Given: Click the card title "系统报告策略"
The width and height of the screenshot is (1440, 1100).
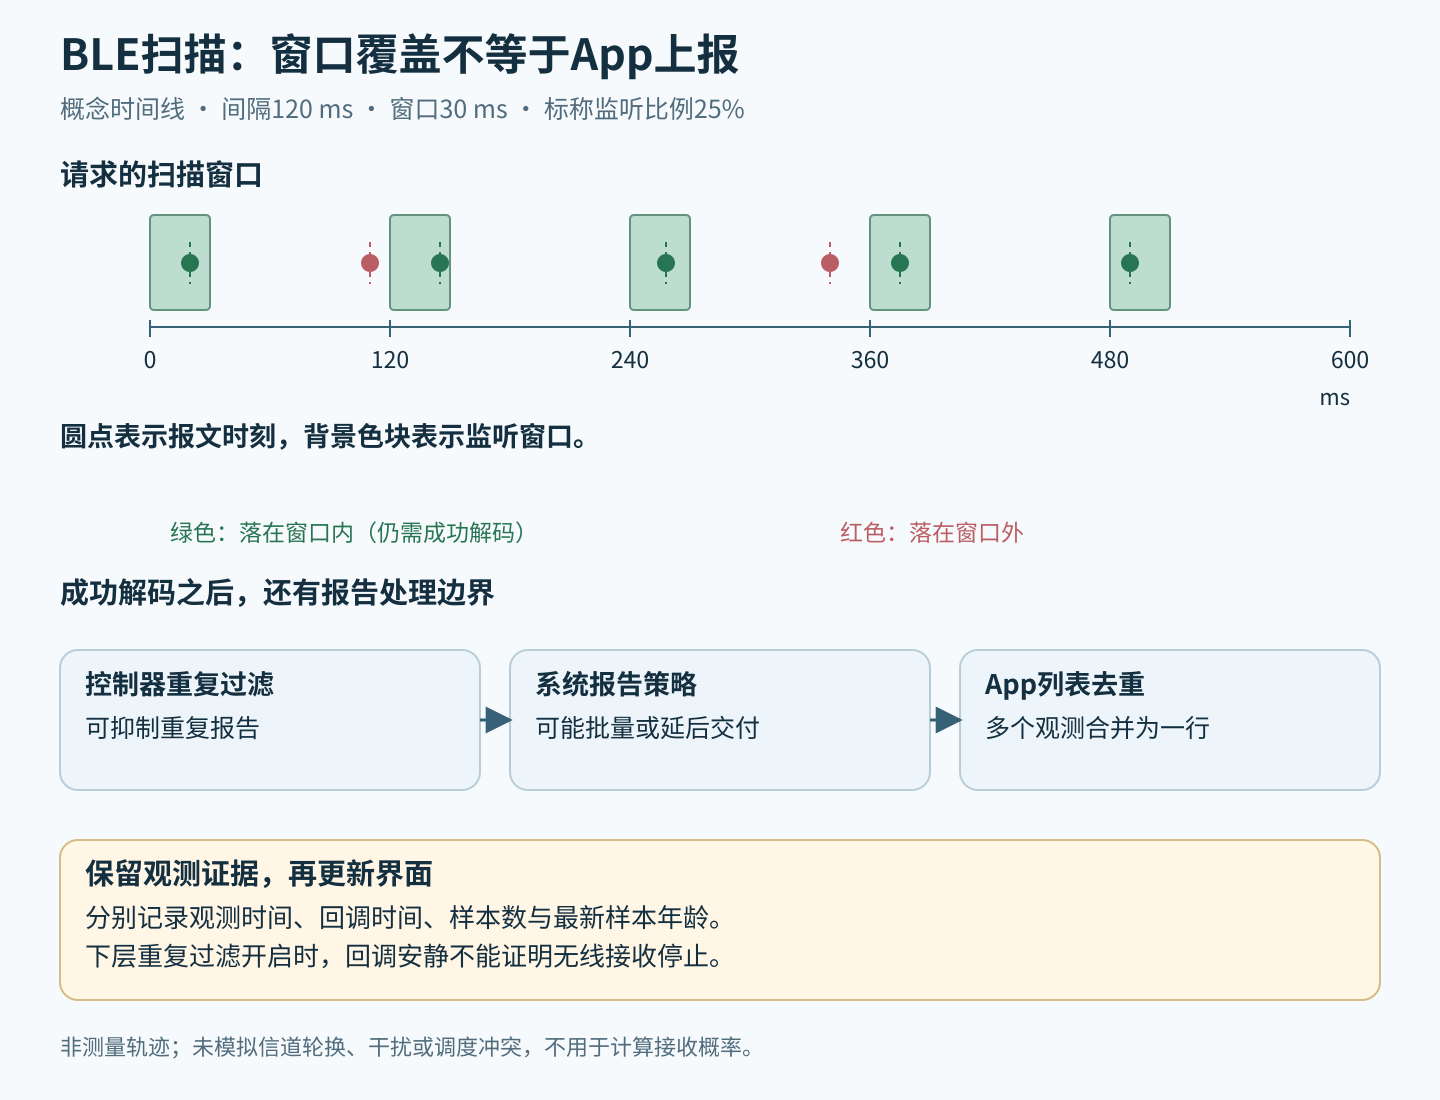Looking at the screenshot, I should tap(616, 684).
